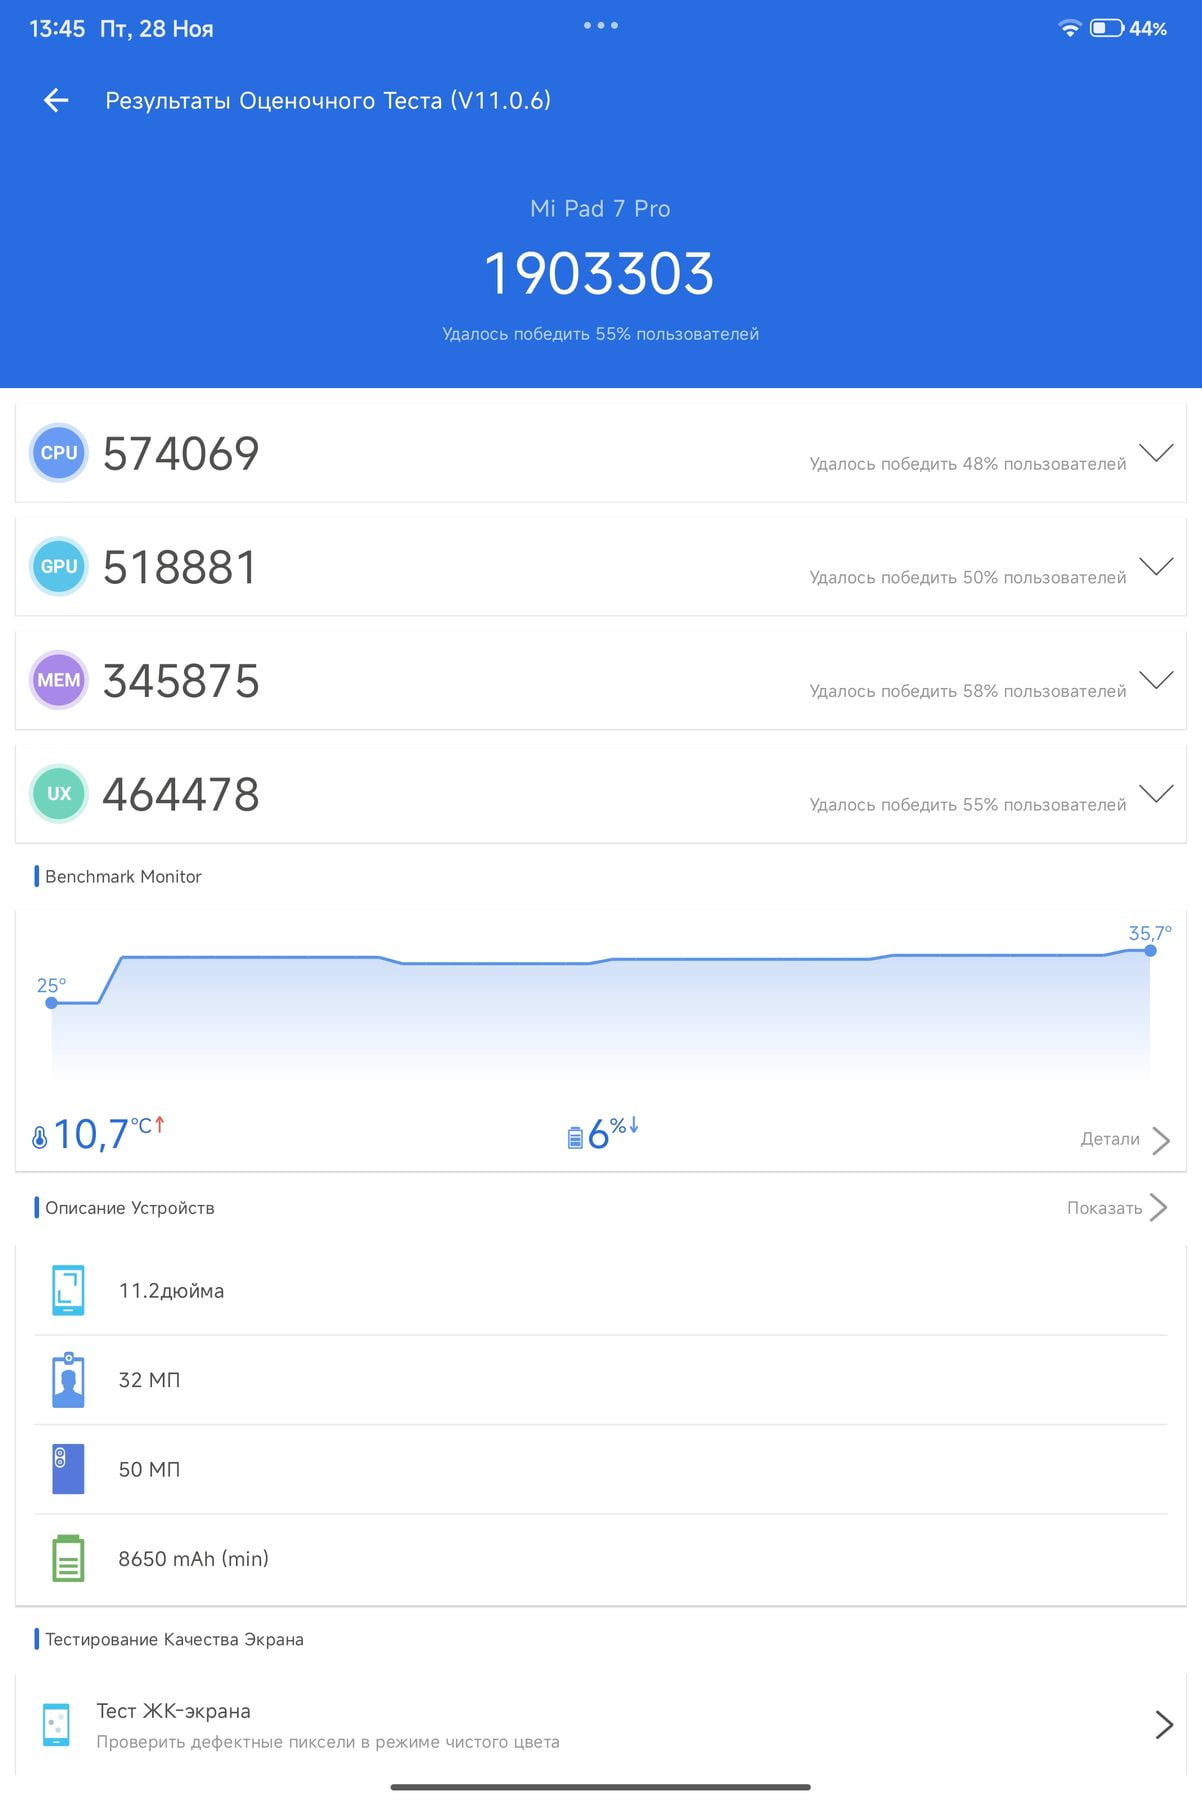1202x1800 pixels.
Task: Click the 50 МП camera row
Action: pos(601,1469)
